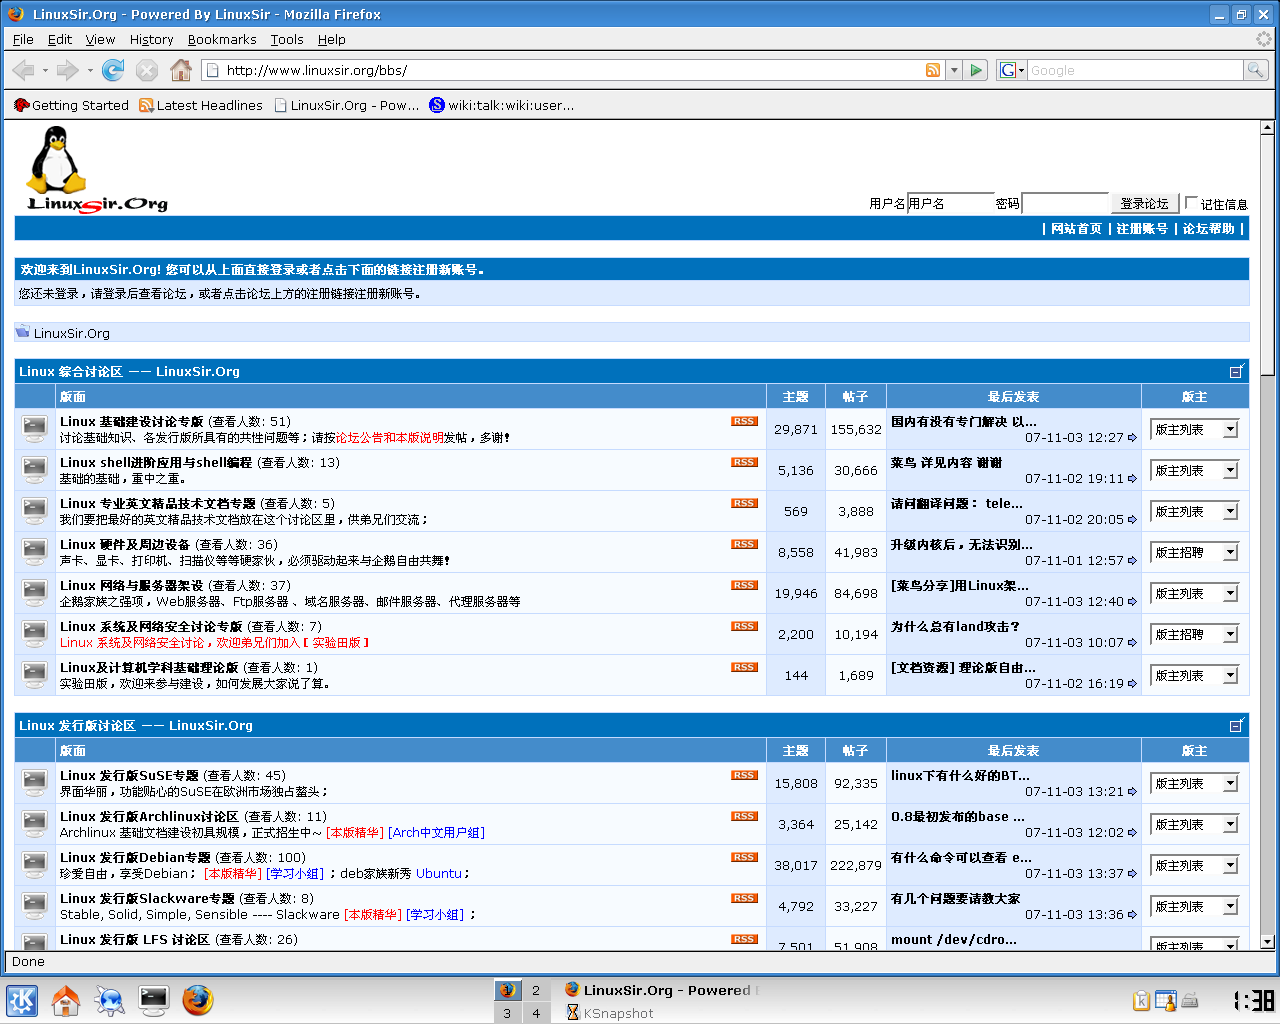Open the View menu
Viewport: 1280px width, 1024px height.
pos(100,39)
